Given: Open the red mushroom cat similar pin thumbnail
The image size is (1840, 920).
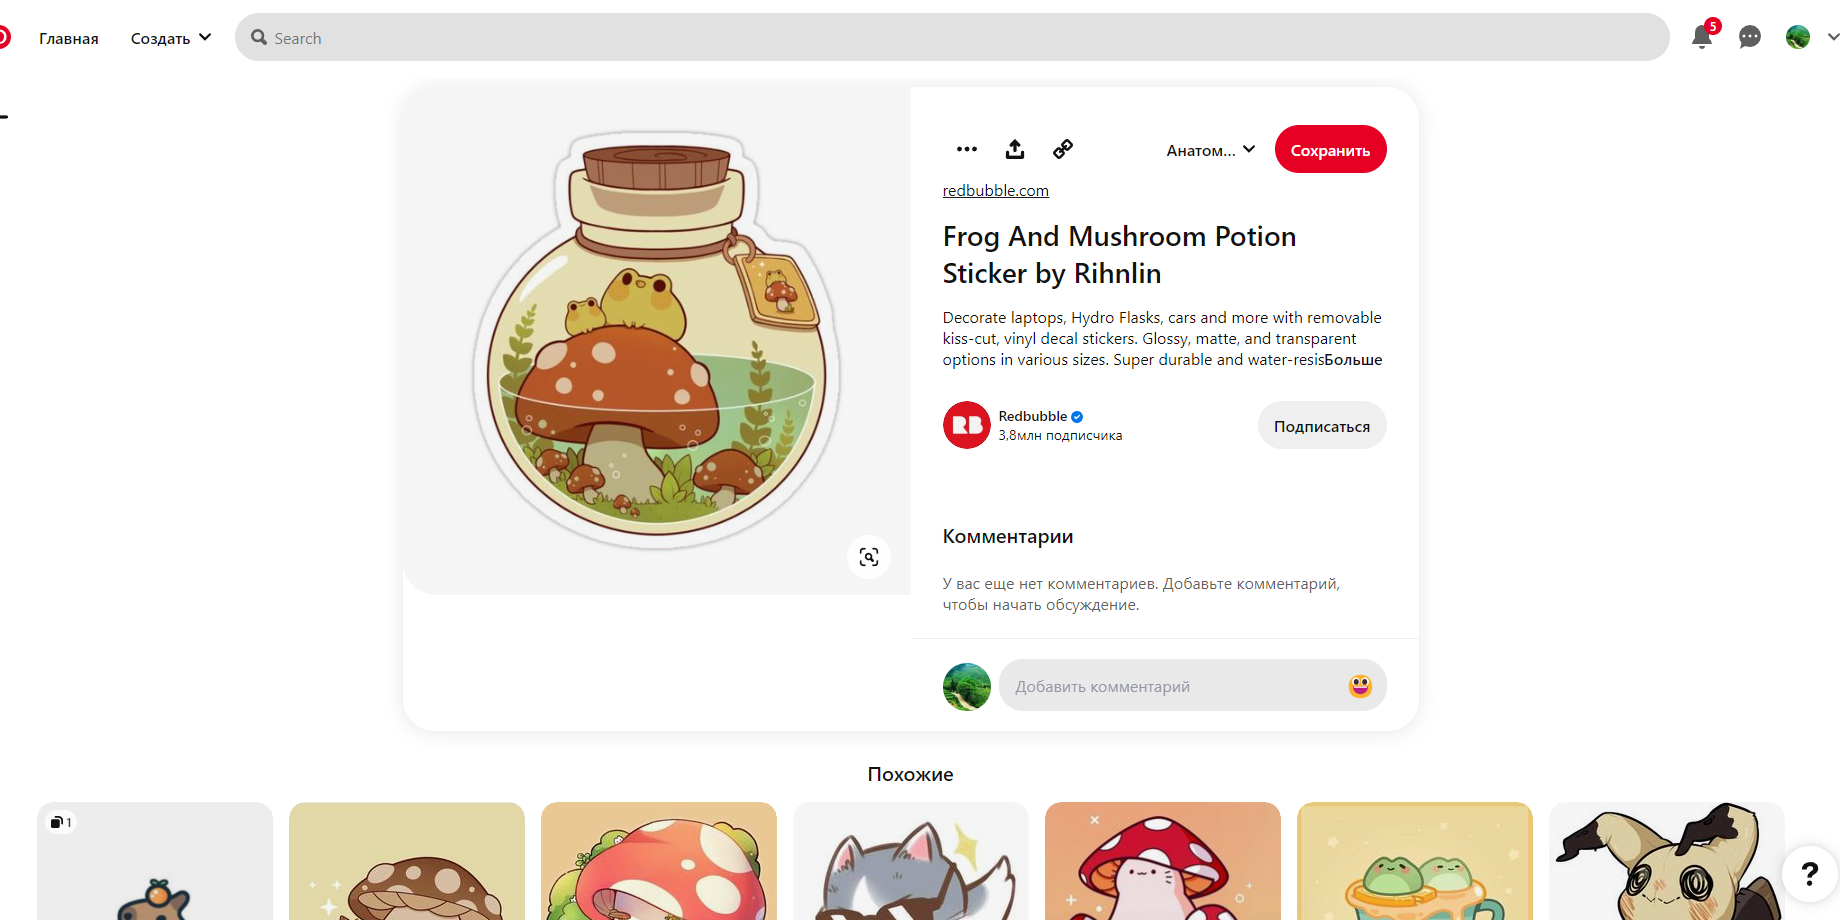Looking at the screenshot, I should [x=1162, y=861].
